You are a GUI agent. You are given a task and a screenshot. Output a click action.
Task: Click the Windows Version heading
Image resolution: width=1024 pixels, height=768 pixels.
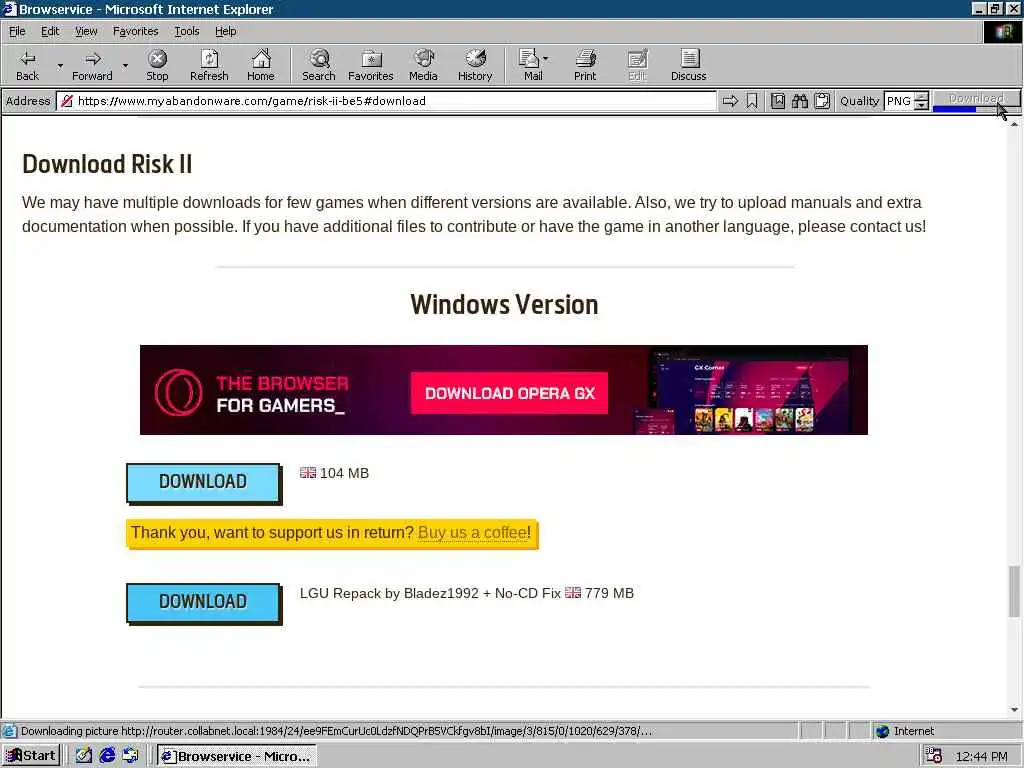(504, 305)
